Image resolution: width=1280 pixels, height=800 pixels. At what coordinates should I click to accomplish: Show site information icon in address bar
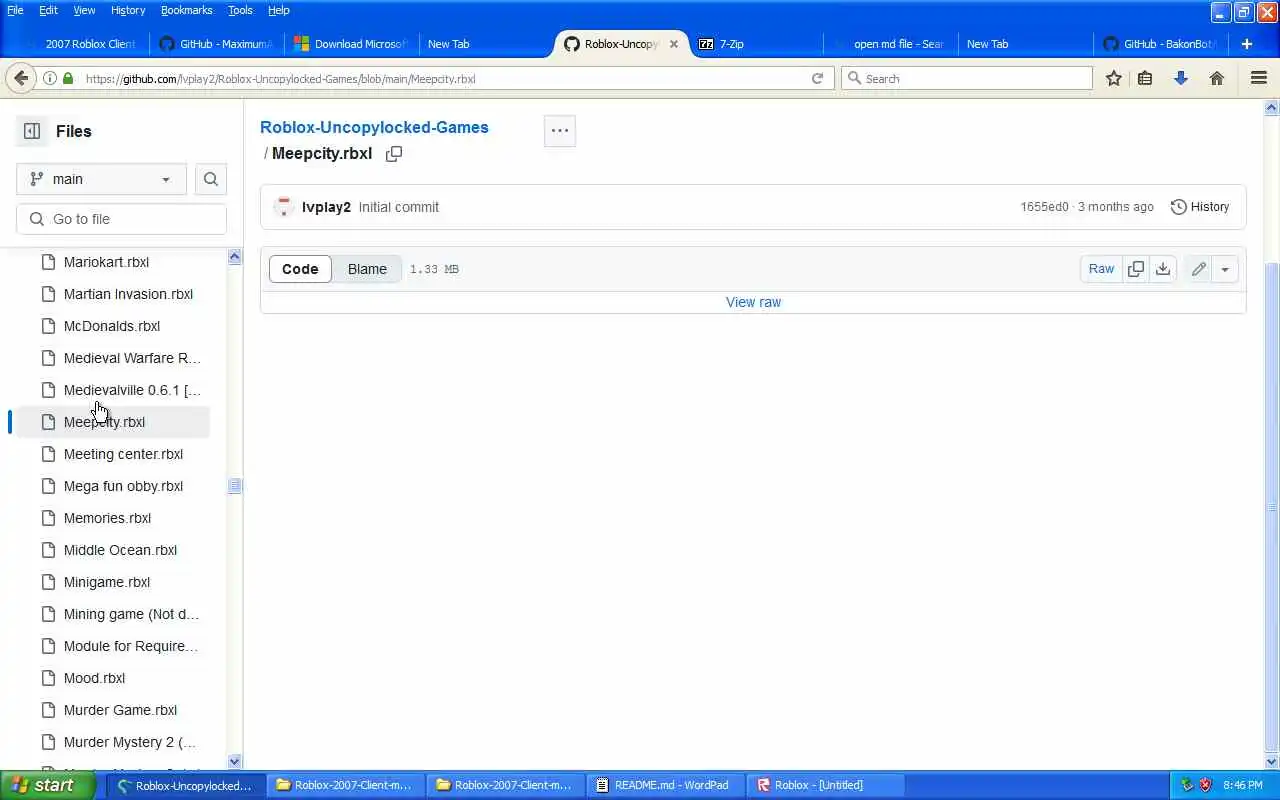point(49,78)
